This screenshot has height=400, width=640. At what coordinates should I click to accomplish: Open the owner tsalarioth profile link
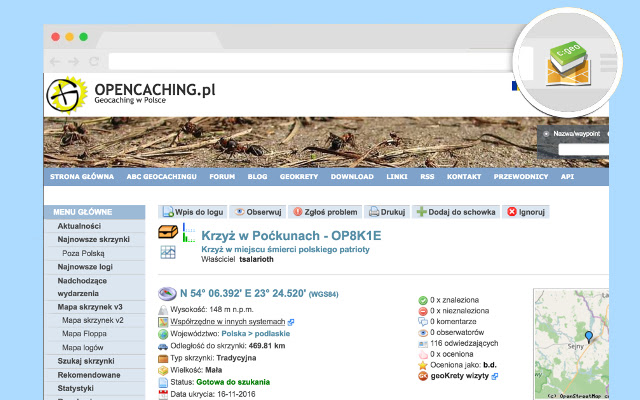tap(256, 259)
